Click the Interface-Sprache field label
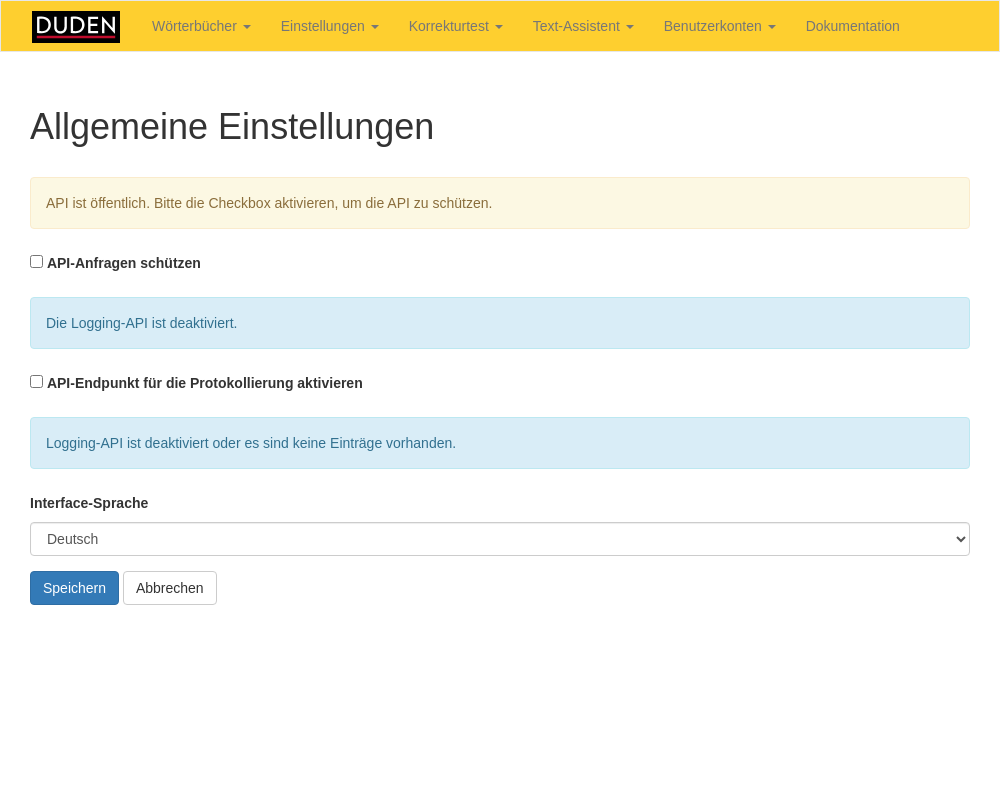Screen dimensions: 1000x800 (89, 503)
